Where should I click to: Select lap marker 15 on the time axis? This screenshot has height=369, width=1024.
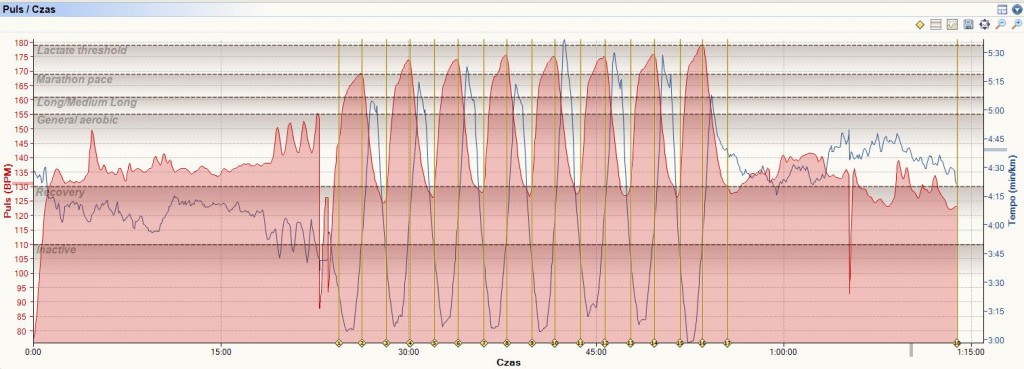click(x=680, y=343)
